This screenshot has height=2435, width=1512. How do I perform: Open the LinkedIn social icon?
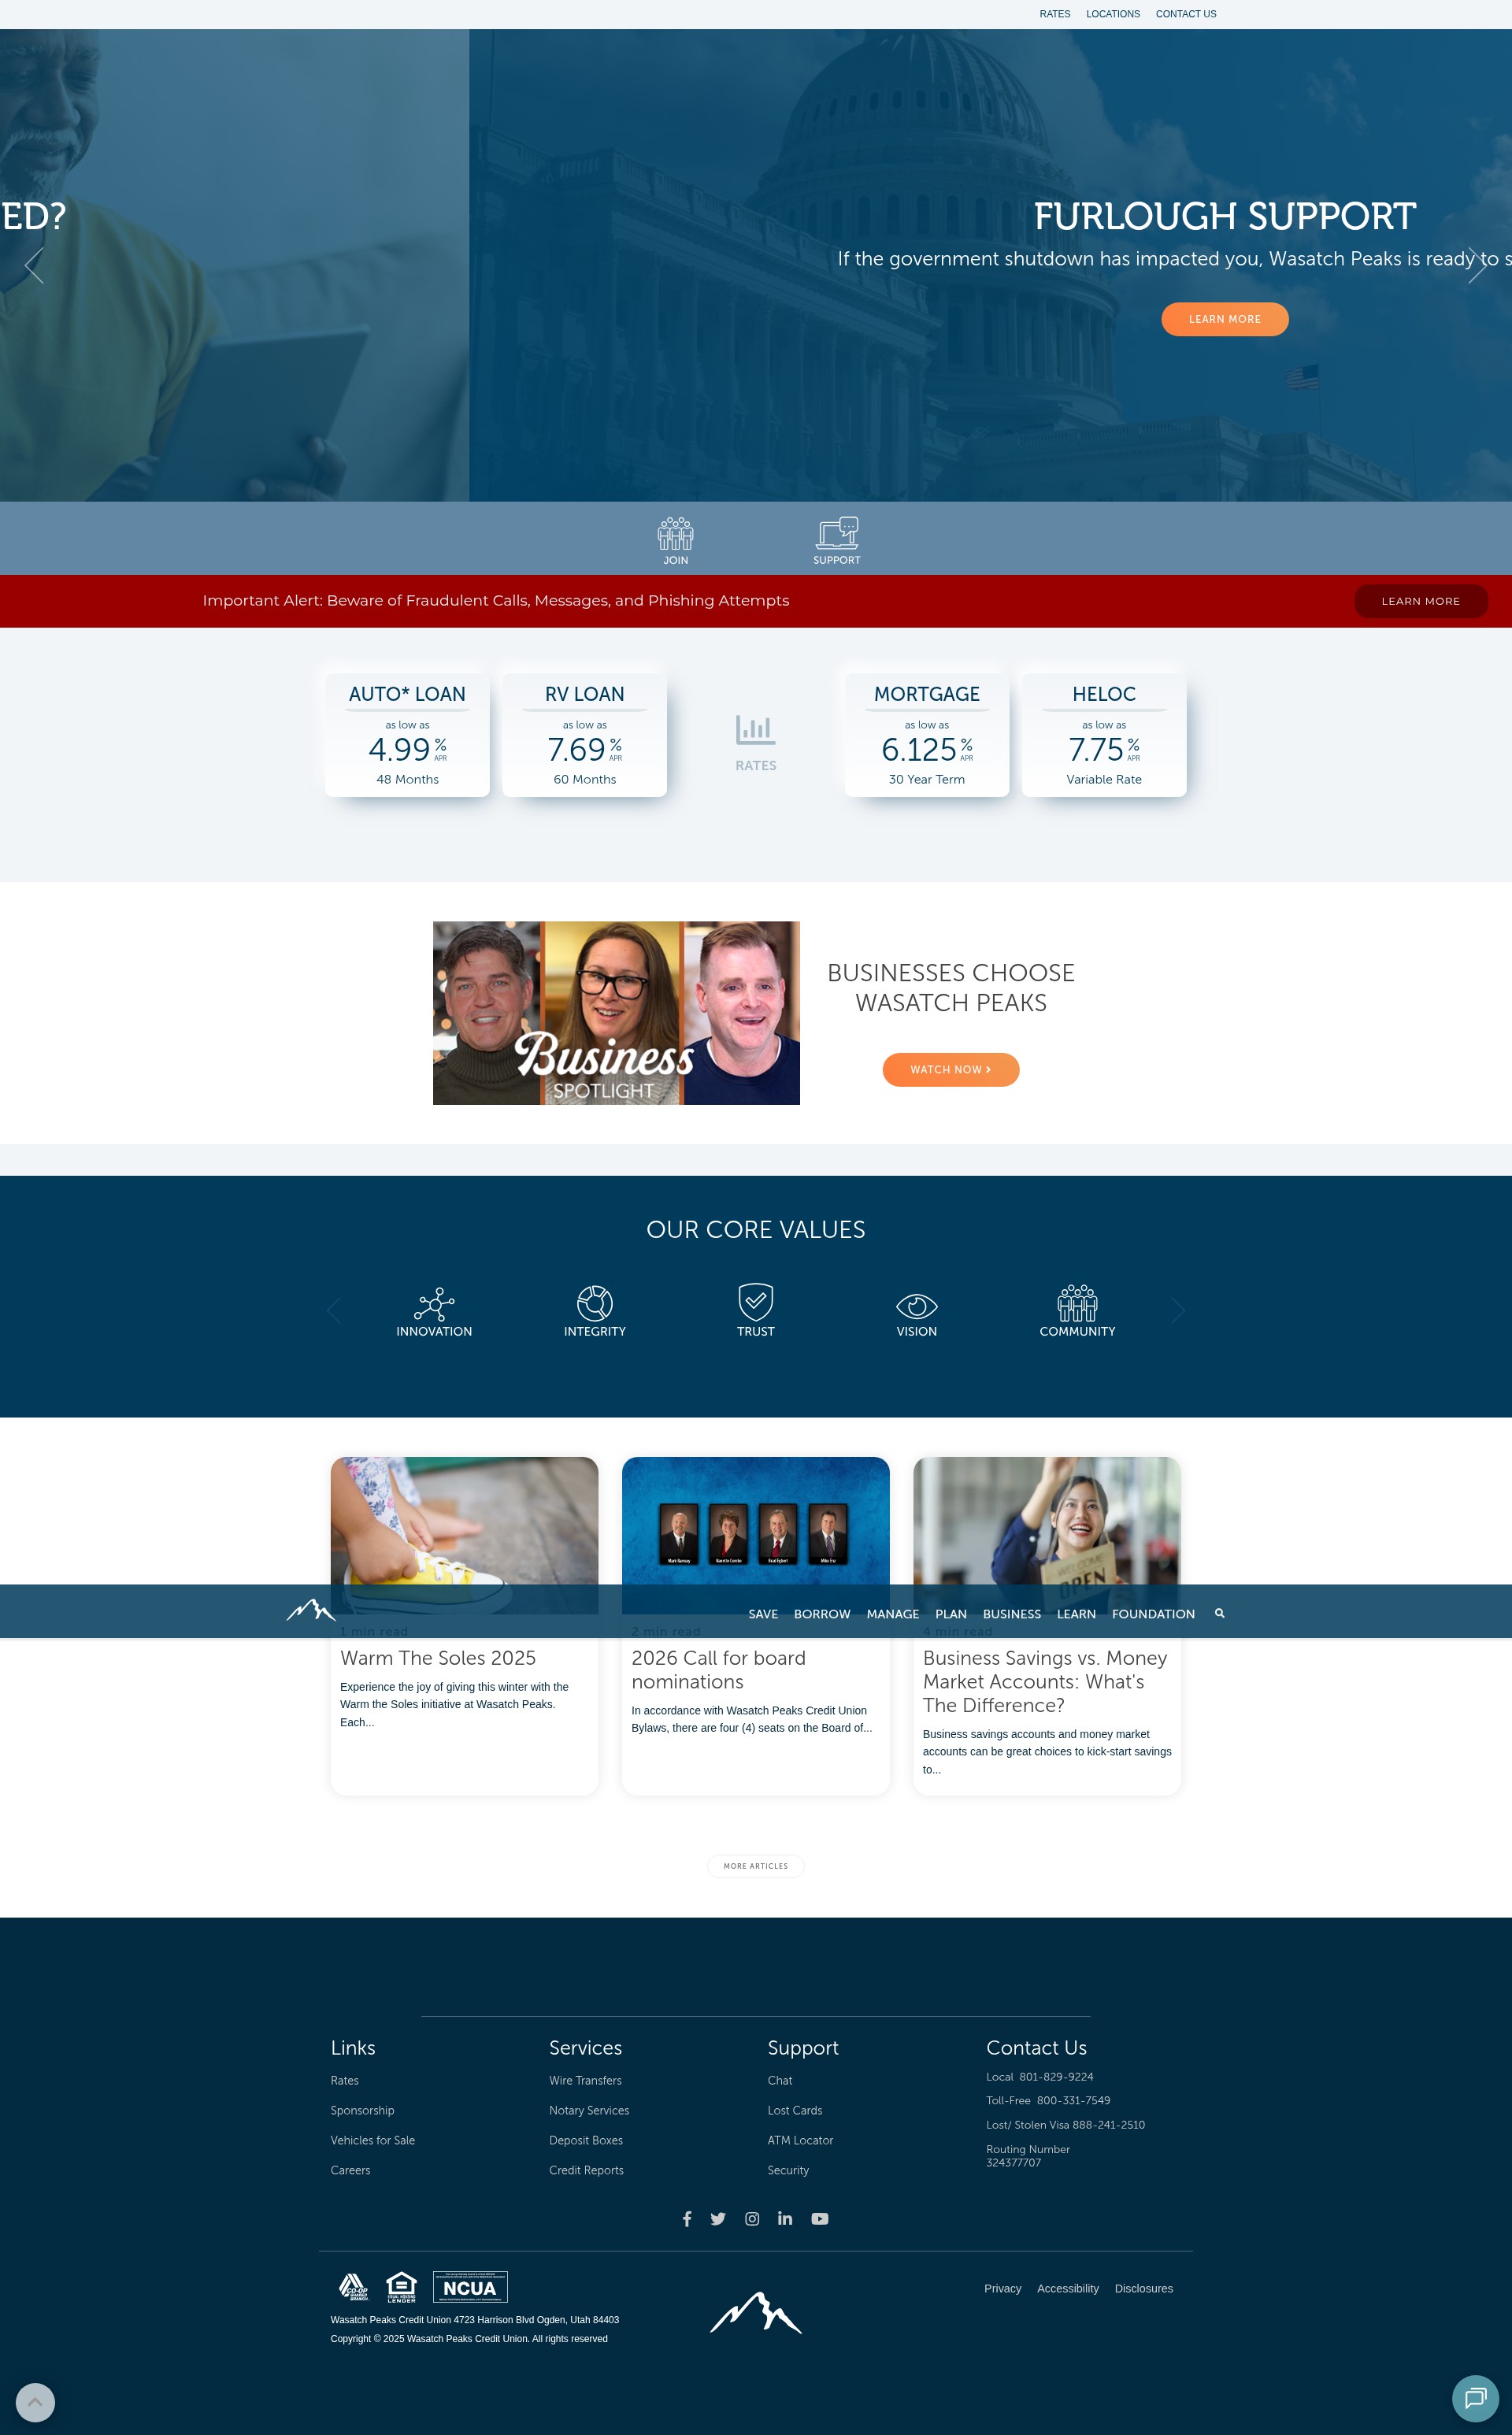click(x=785, y=2218)
